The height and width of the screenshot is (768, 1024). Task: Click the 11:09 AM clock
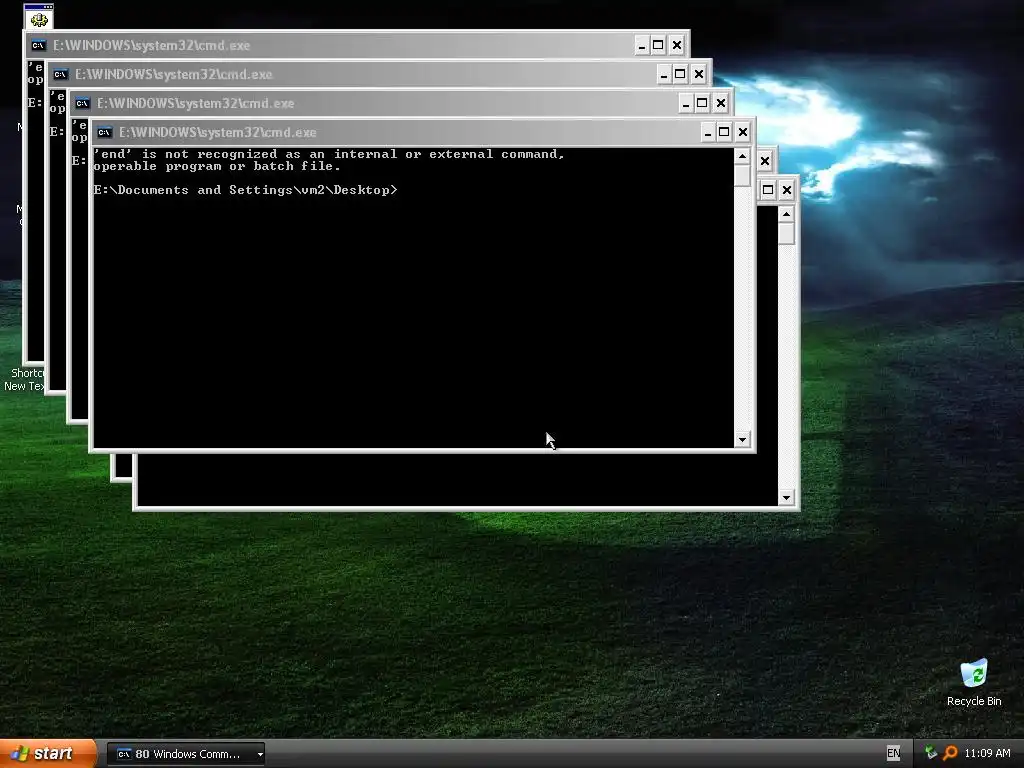[x=987, y=754]
